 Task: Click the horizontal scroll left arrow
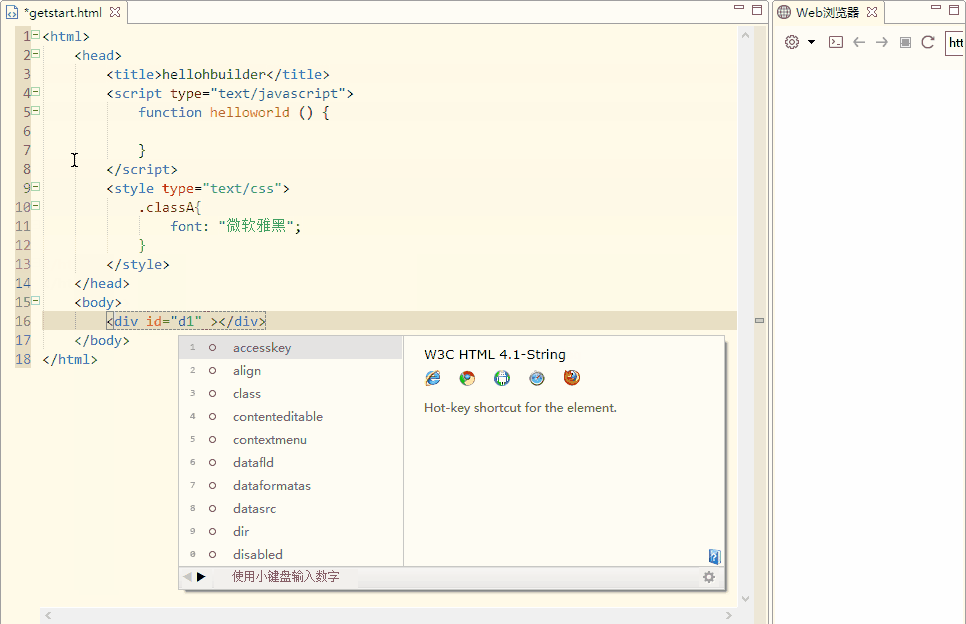click(48, 615)
